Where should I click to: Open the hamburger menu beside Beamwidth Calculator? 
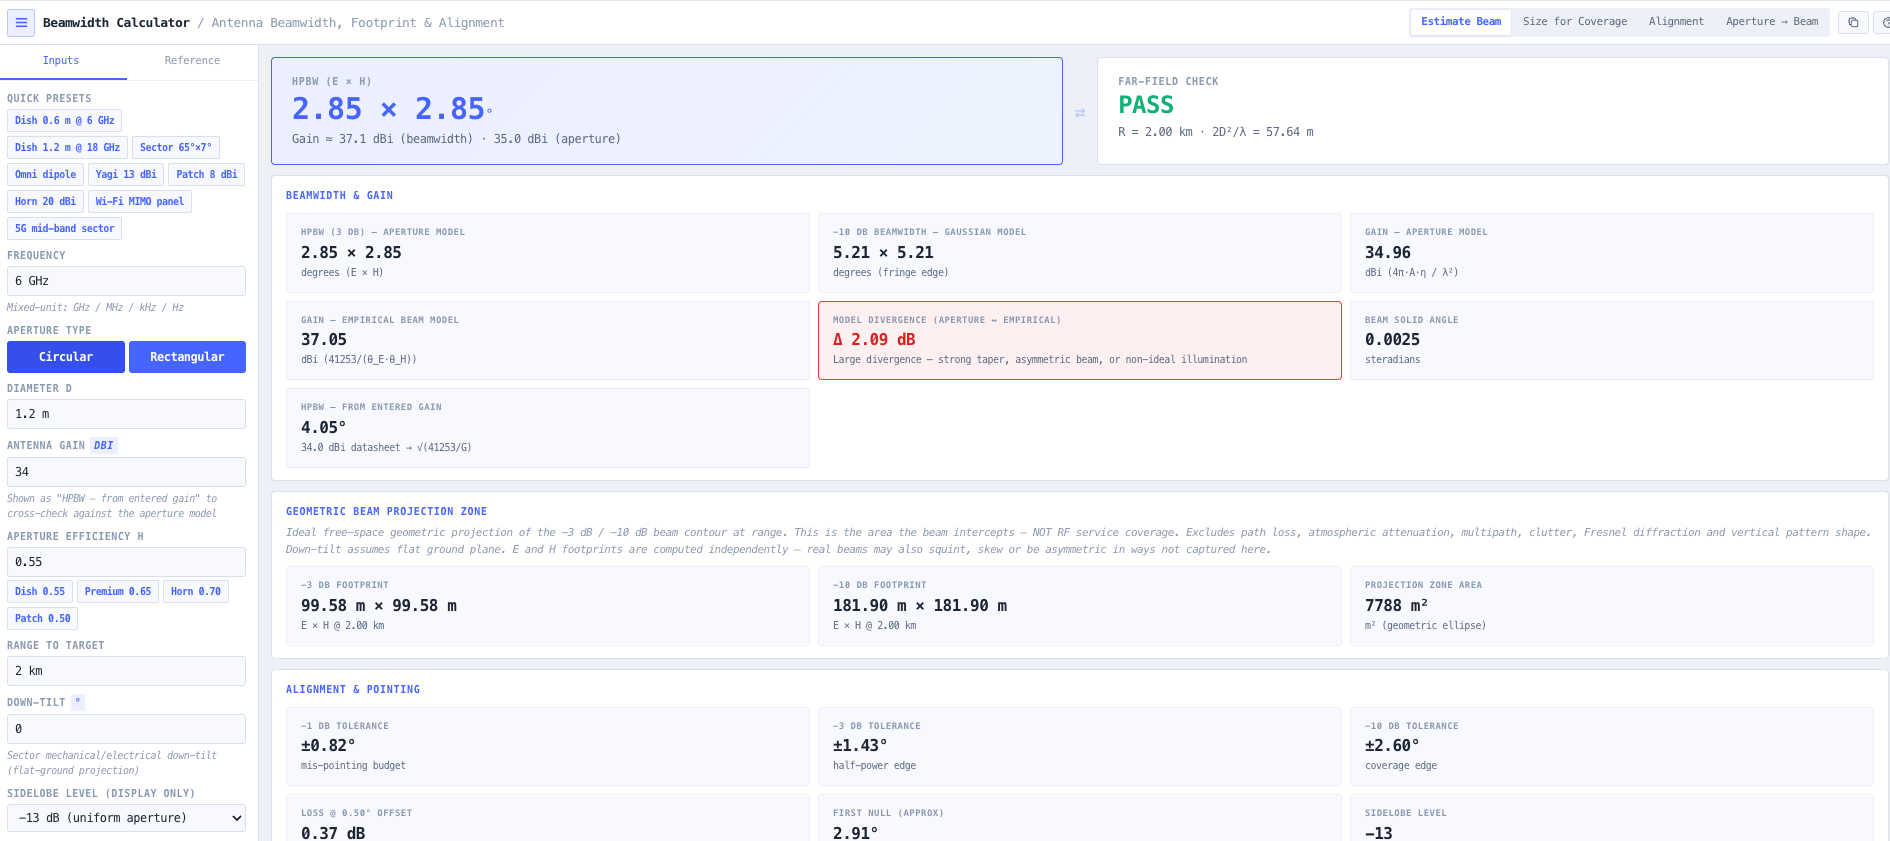click(21, 22)
